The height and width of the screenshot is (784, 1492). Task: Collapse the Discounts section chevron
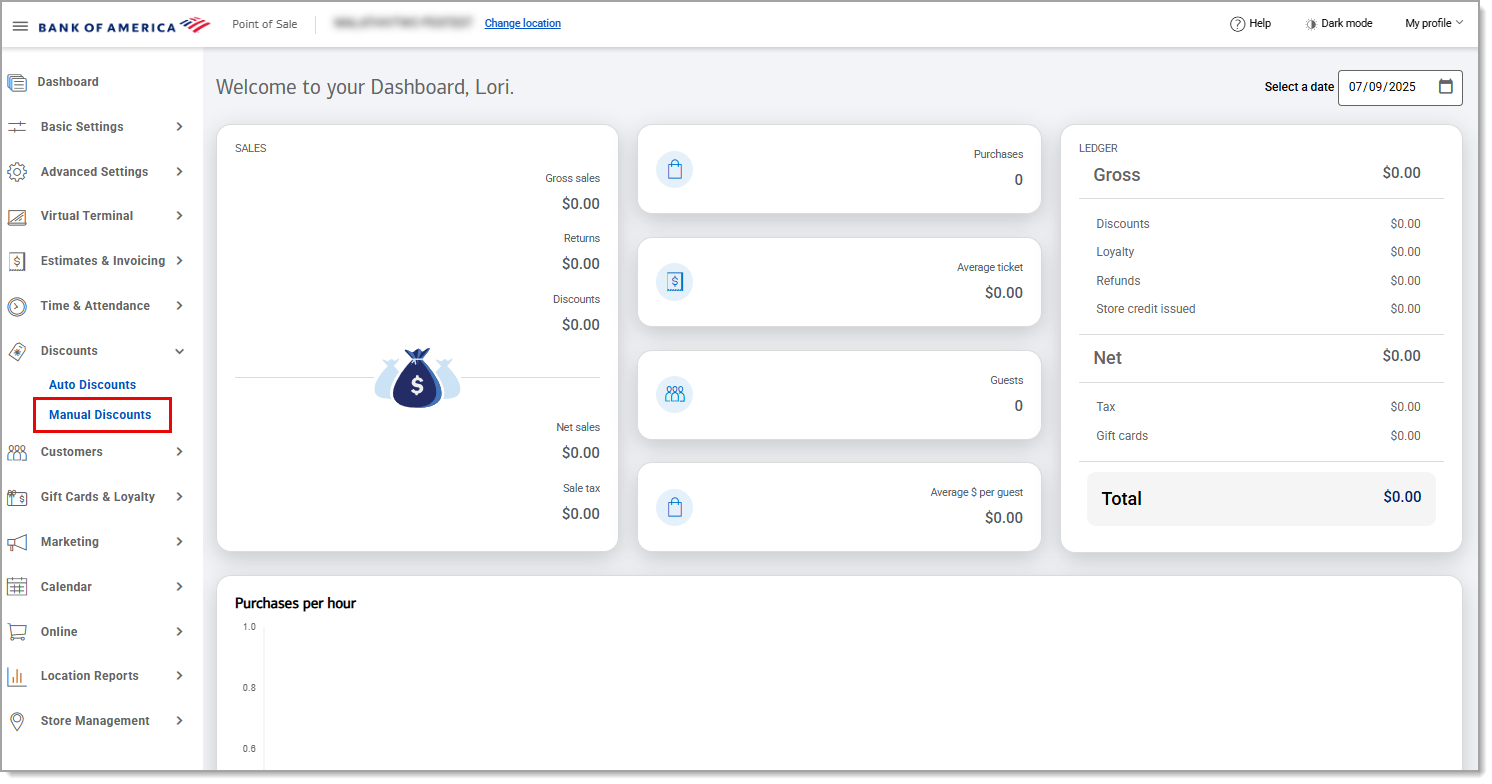click(x=179, y=351)
